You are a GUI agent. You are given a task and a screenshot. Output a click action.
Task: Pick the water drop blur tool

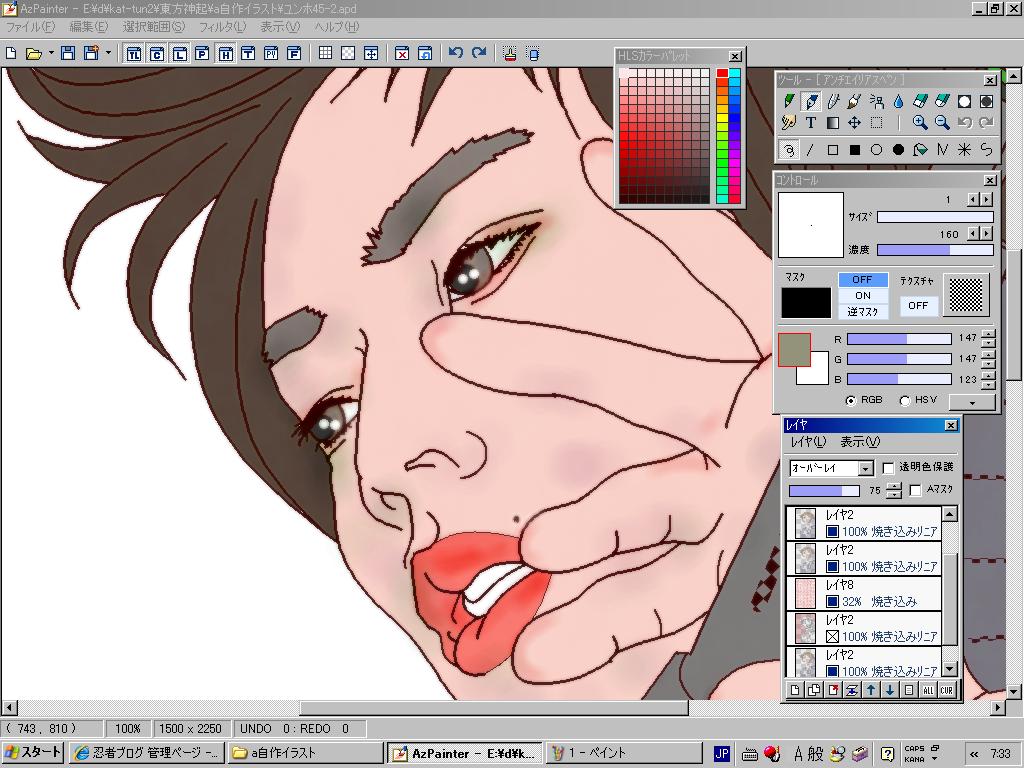(898, 101)
